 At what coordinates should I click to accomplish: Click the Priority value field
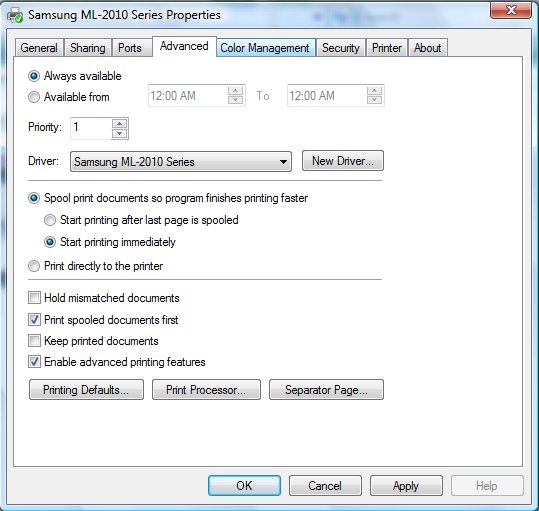coord(91,128)
